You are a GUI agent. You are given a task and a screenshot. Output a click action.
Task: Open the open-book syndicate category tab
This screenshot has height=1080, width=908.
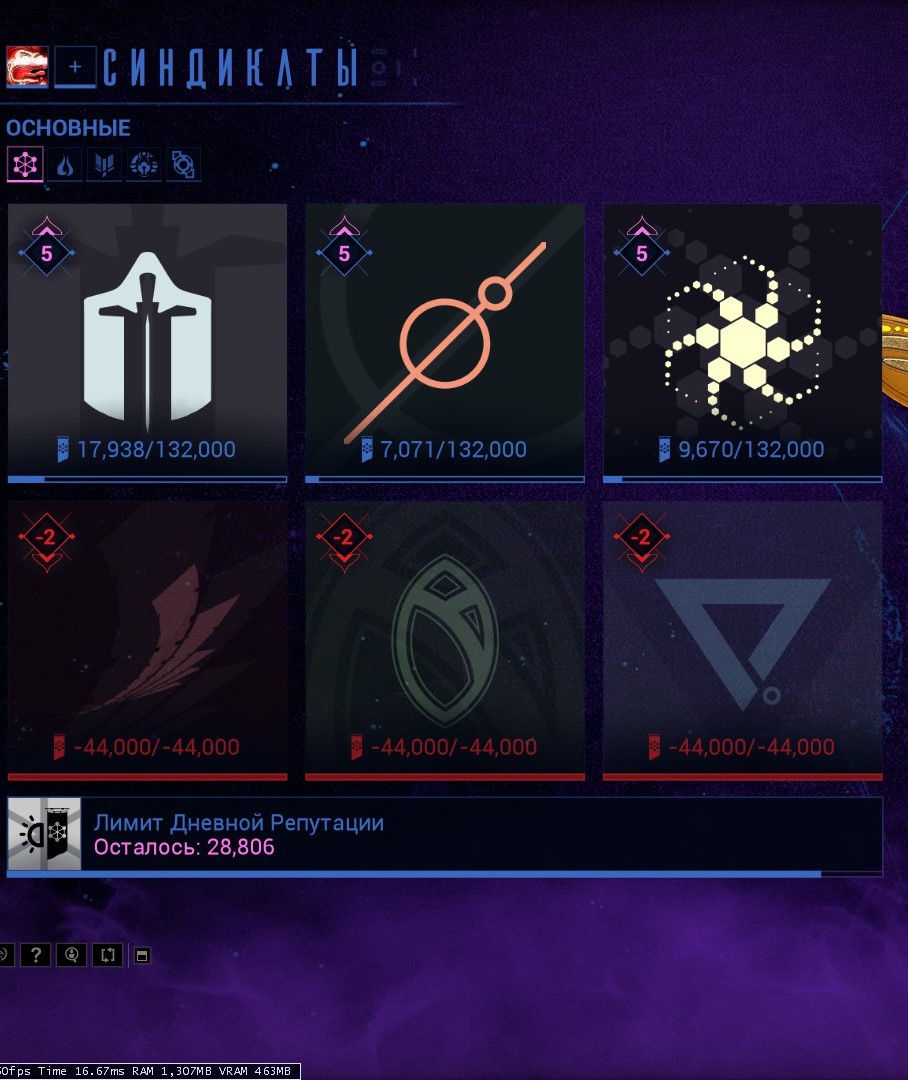click(104, 165)
